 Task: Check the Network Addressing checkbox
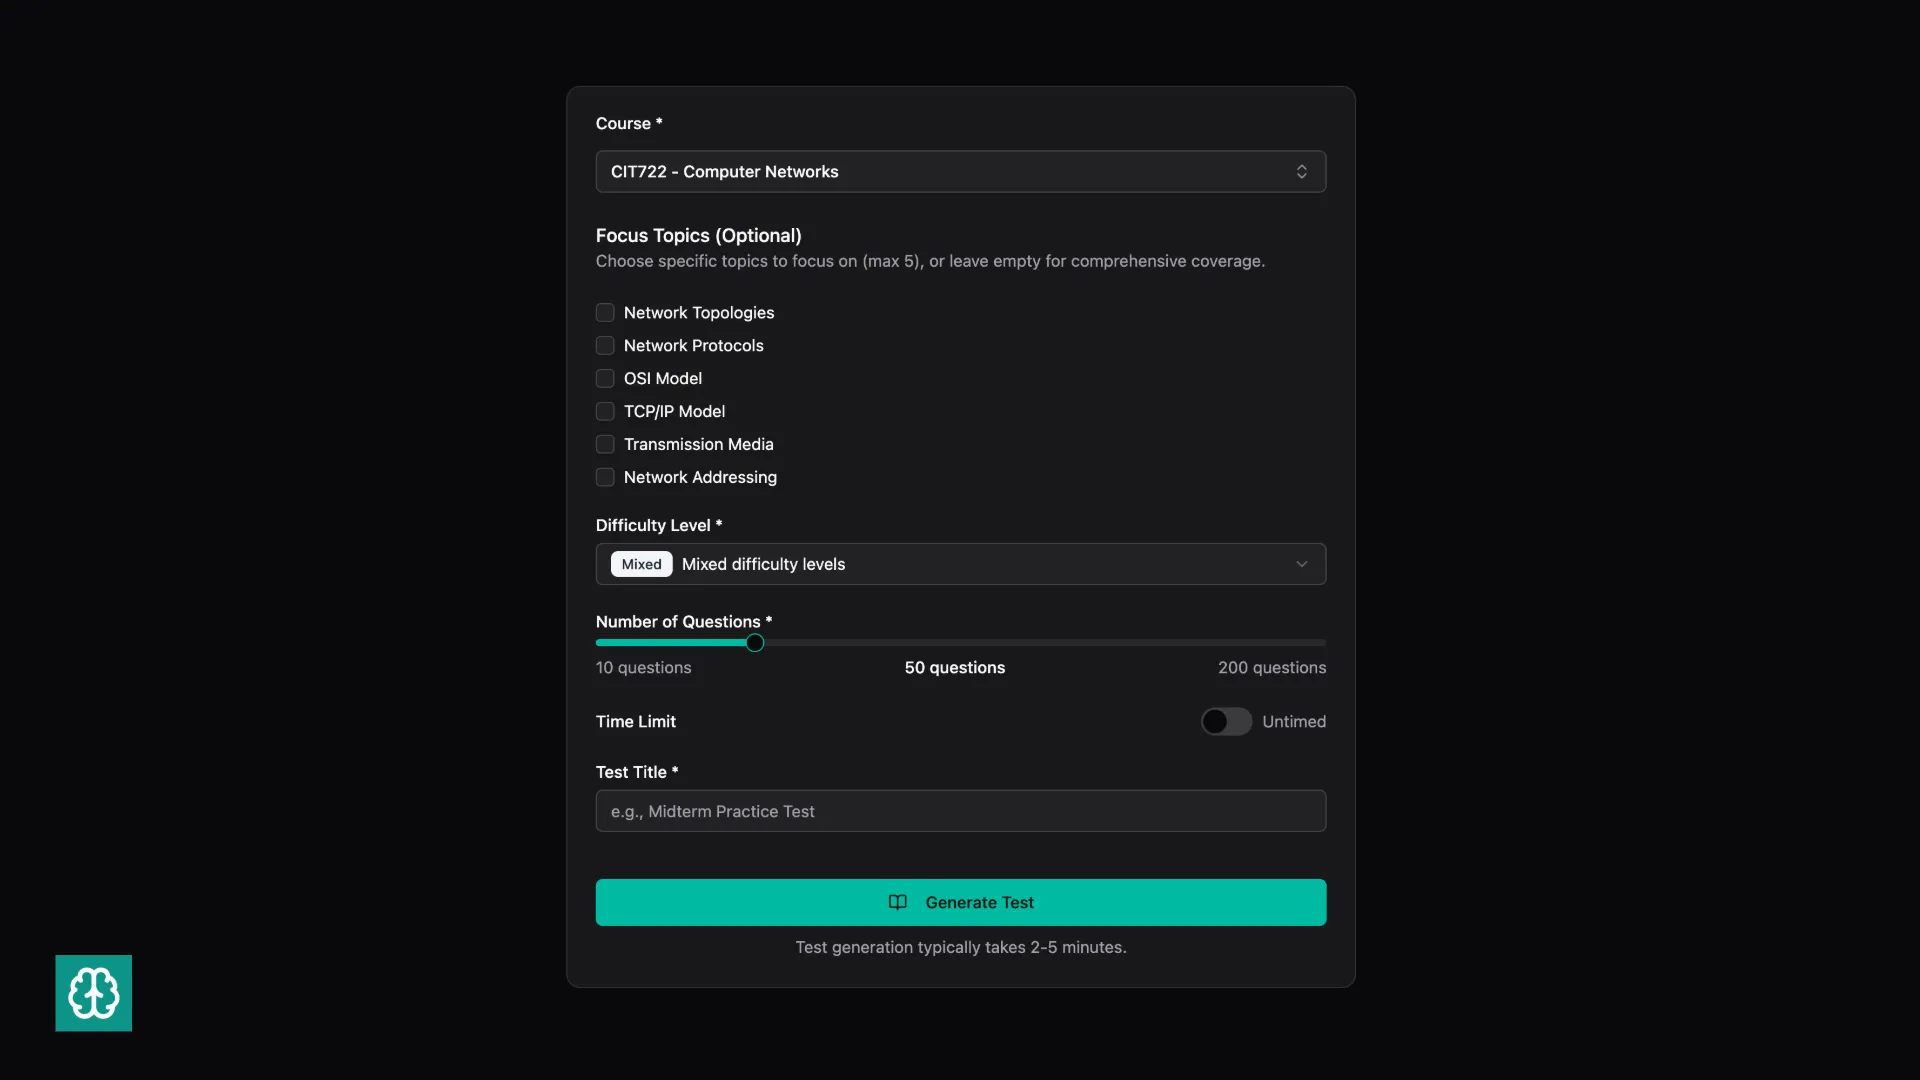(605, 478)
